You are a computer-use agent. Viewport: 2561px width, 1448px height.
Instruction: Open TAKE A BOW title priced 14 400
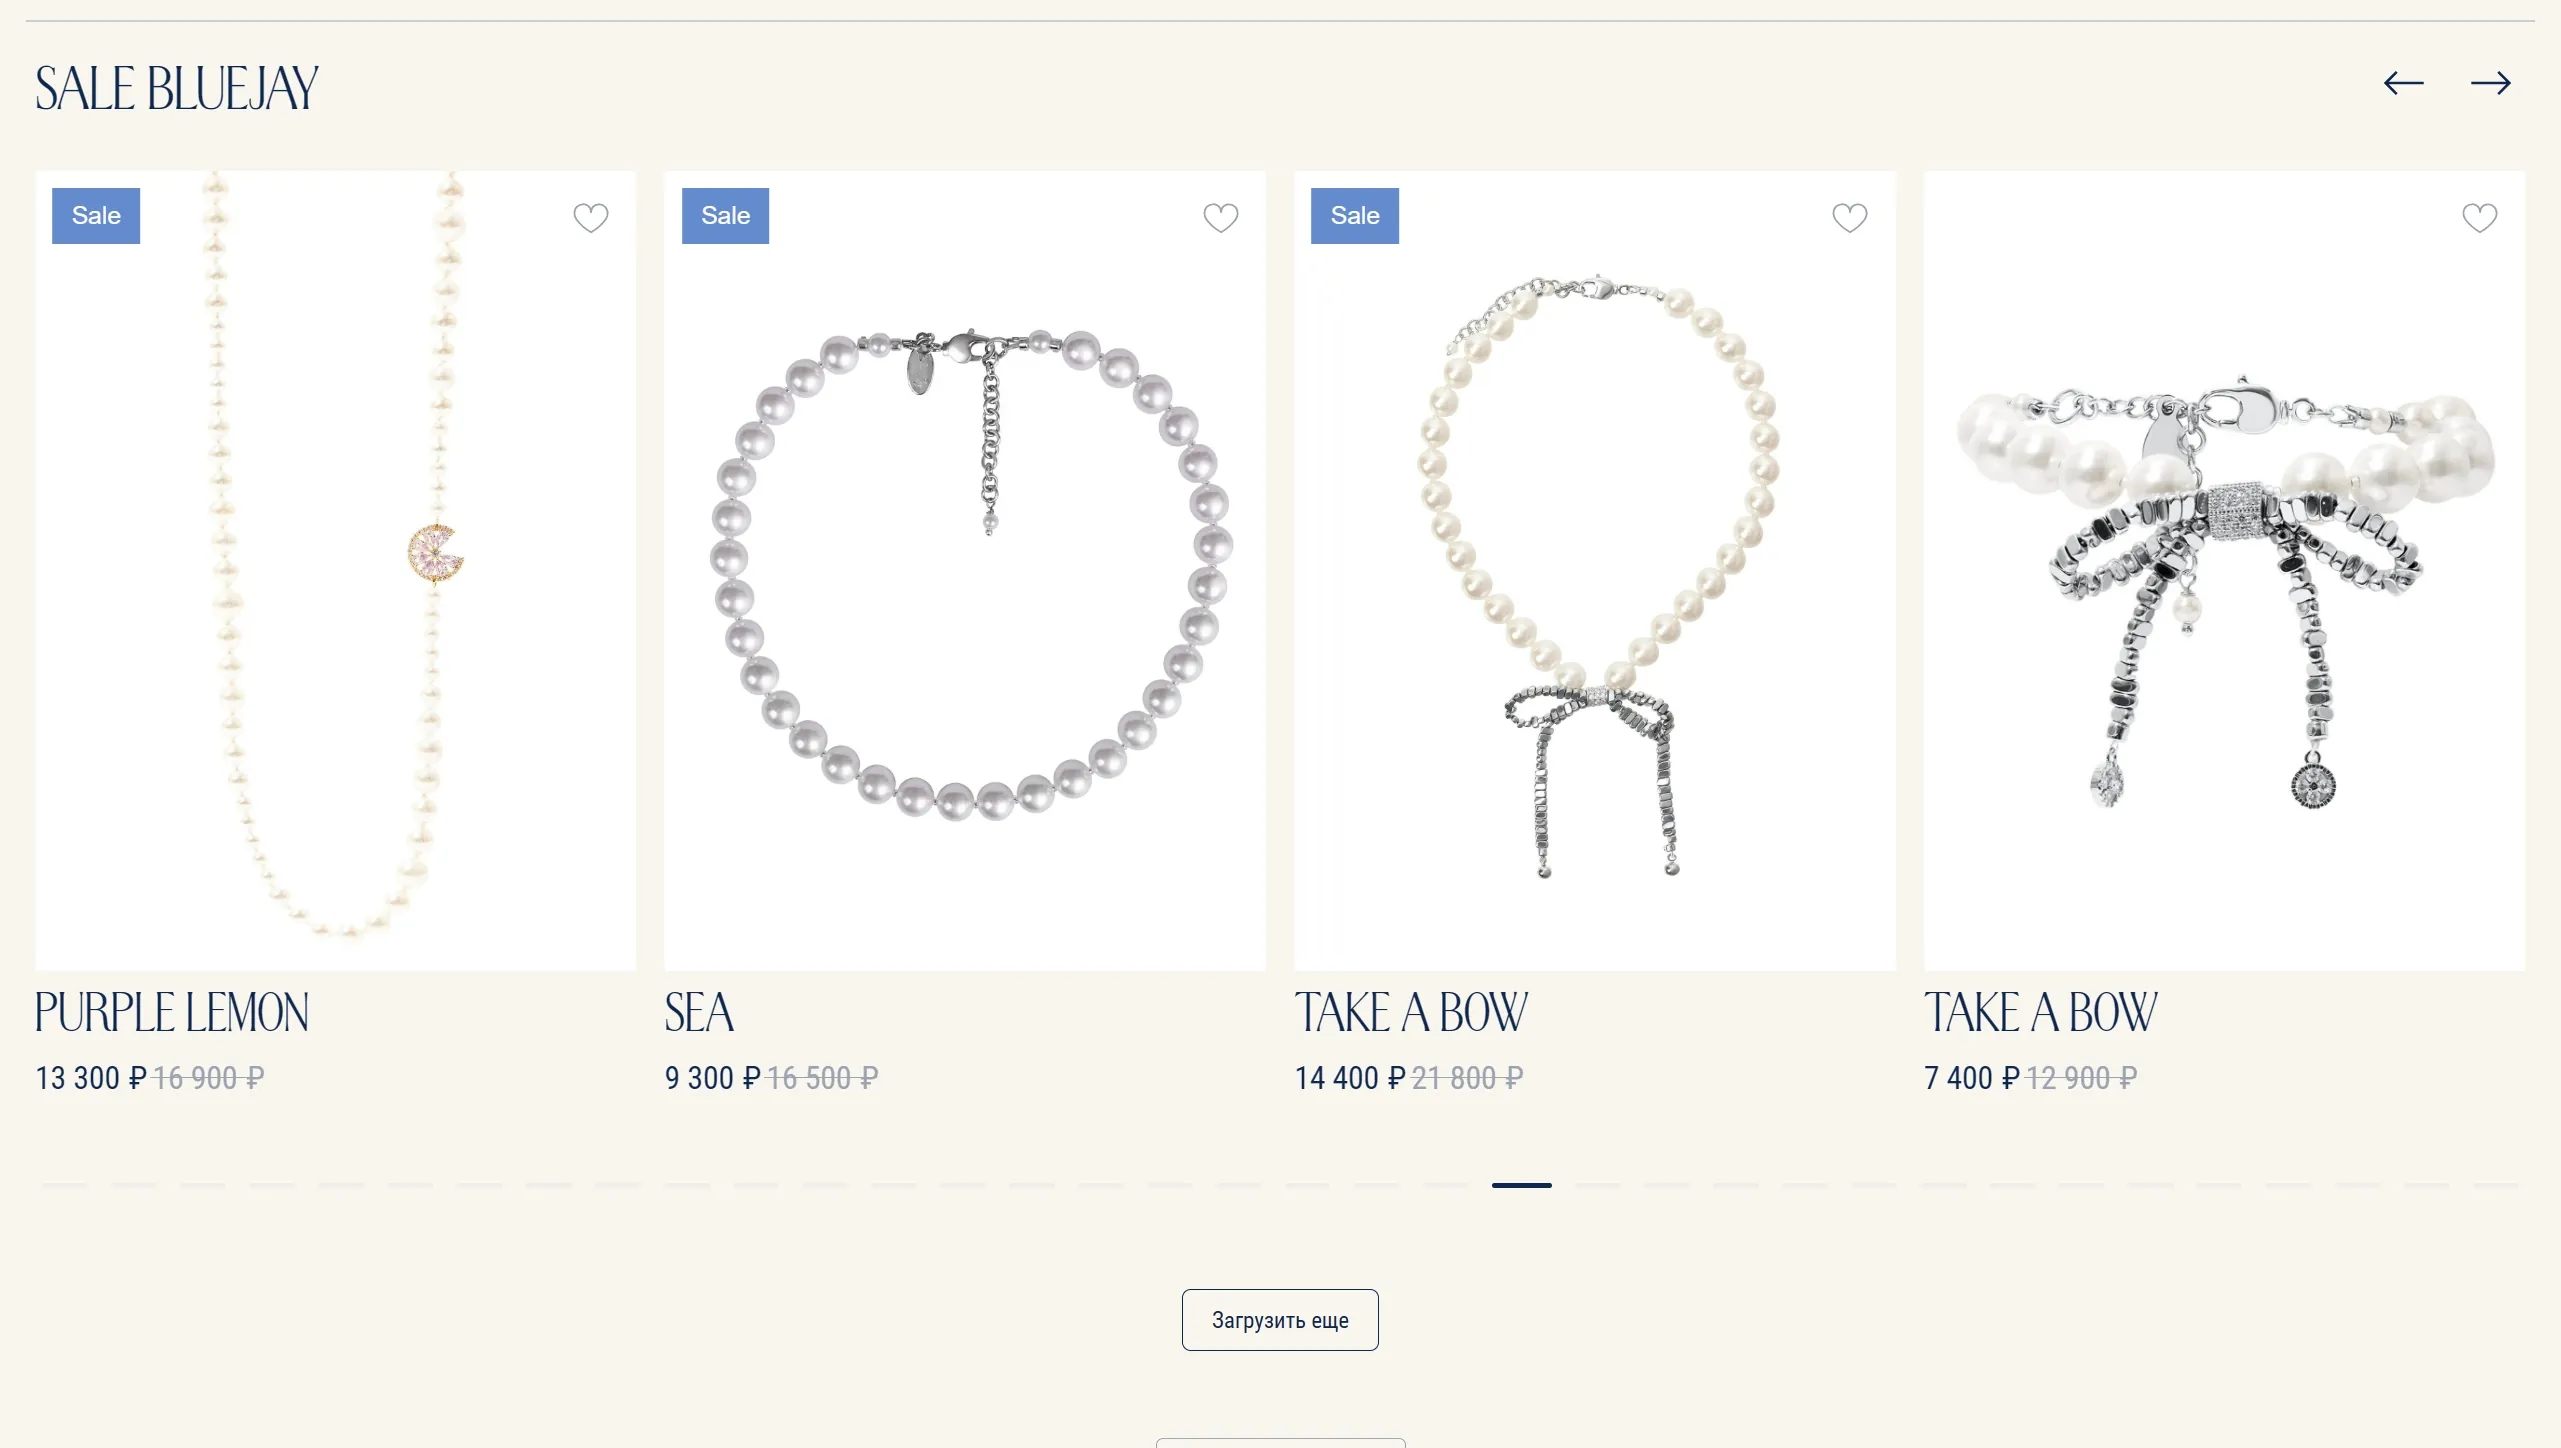coord(1411,1012)
